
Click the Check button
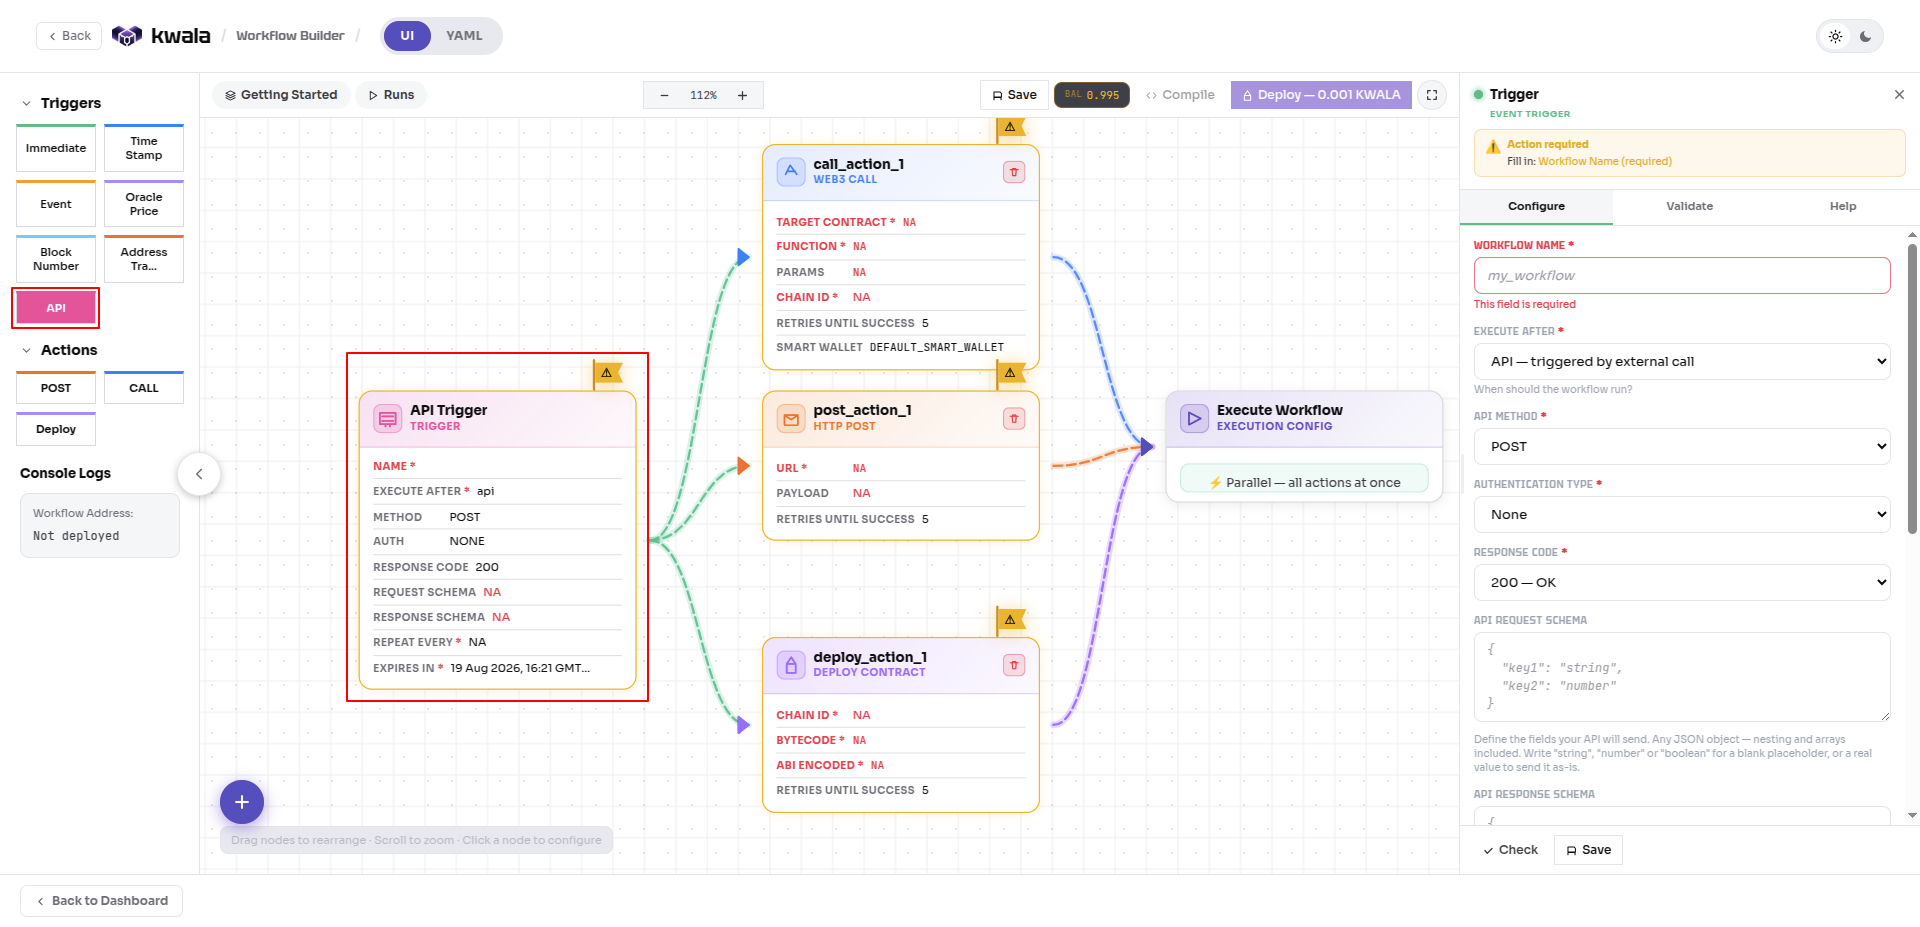pos(1510,850)
